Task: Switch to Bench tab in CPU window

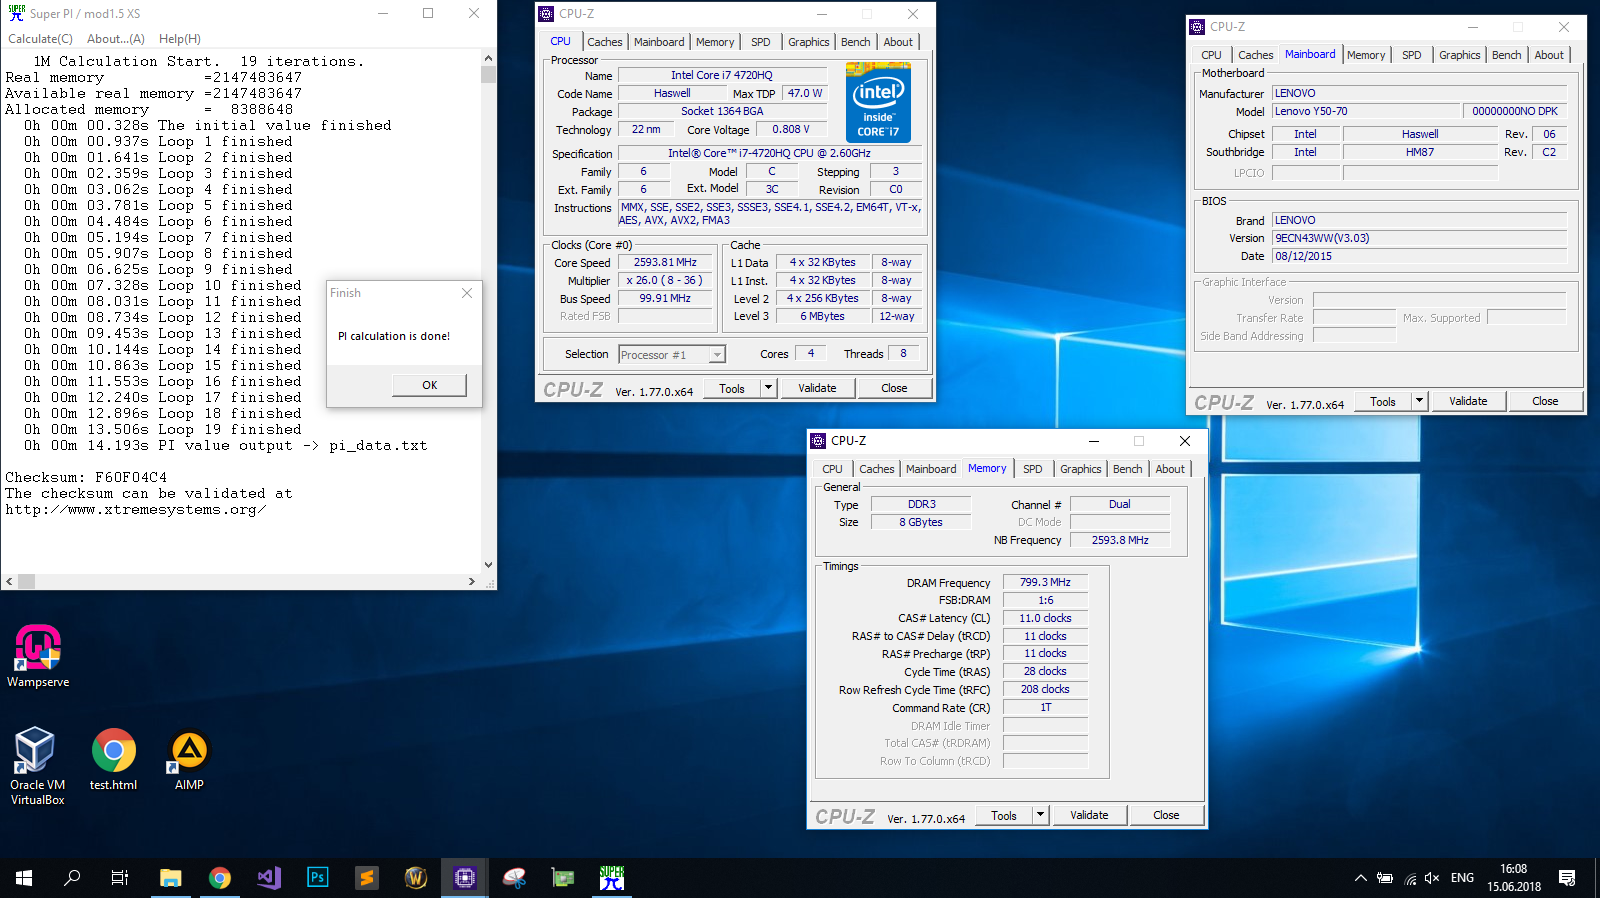Action: 855,42
